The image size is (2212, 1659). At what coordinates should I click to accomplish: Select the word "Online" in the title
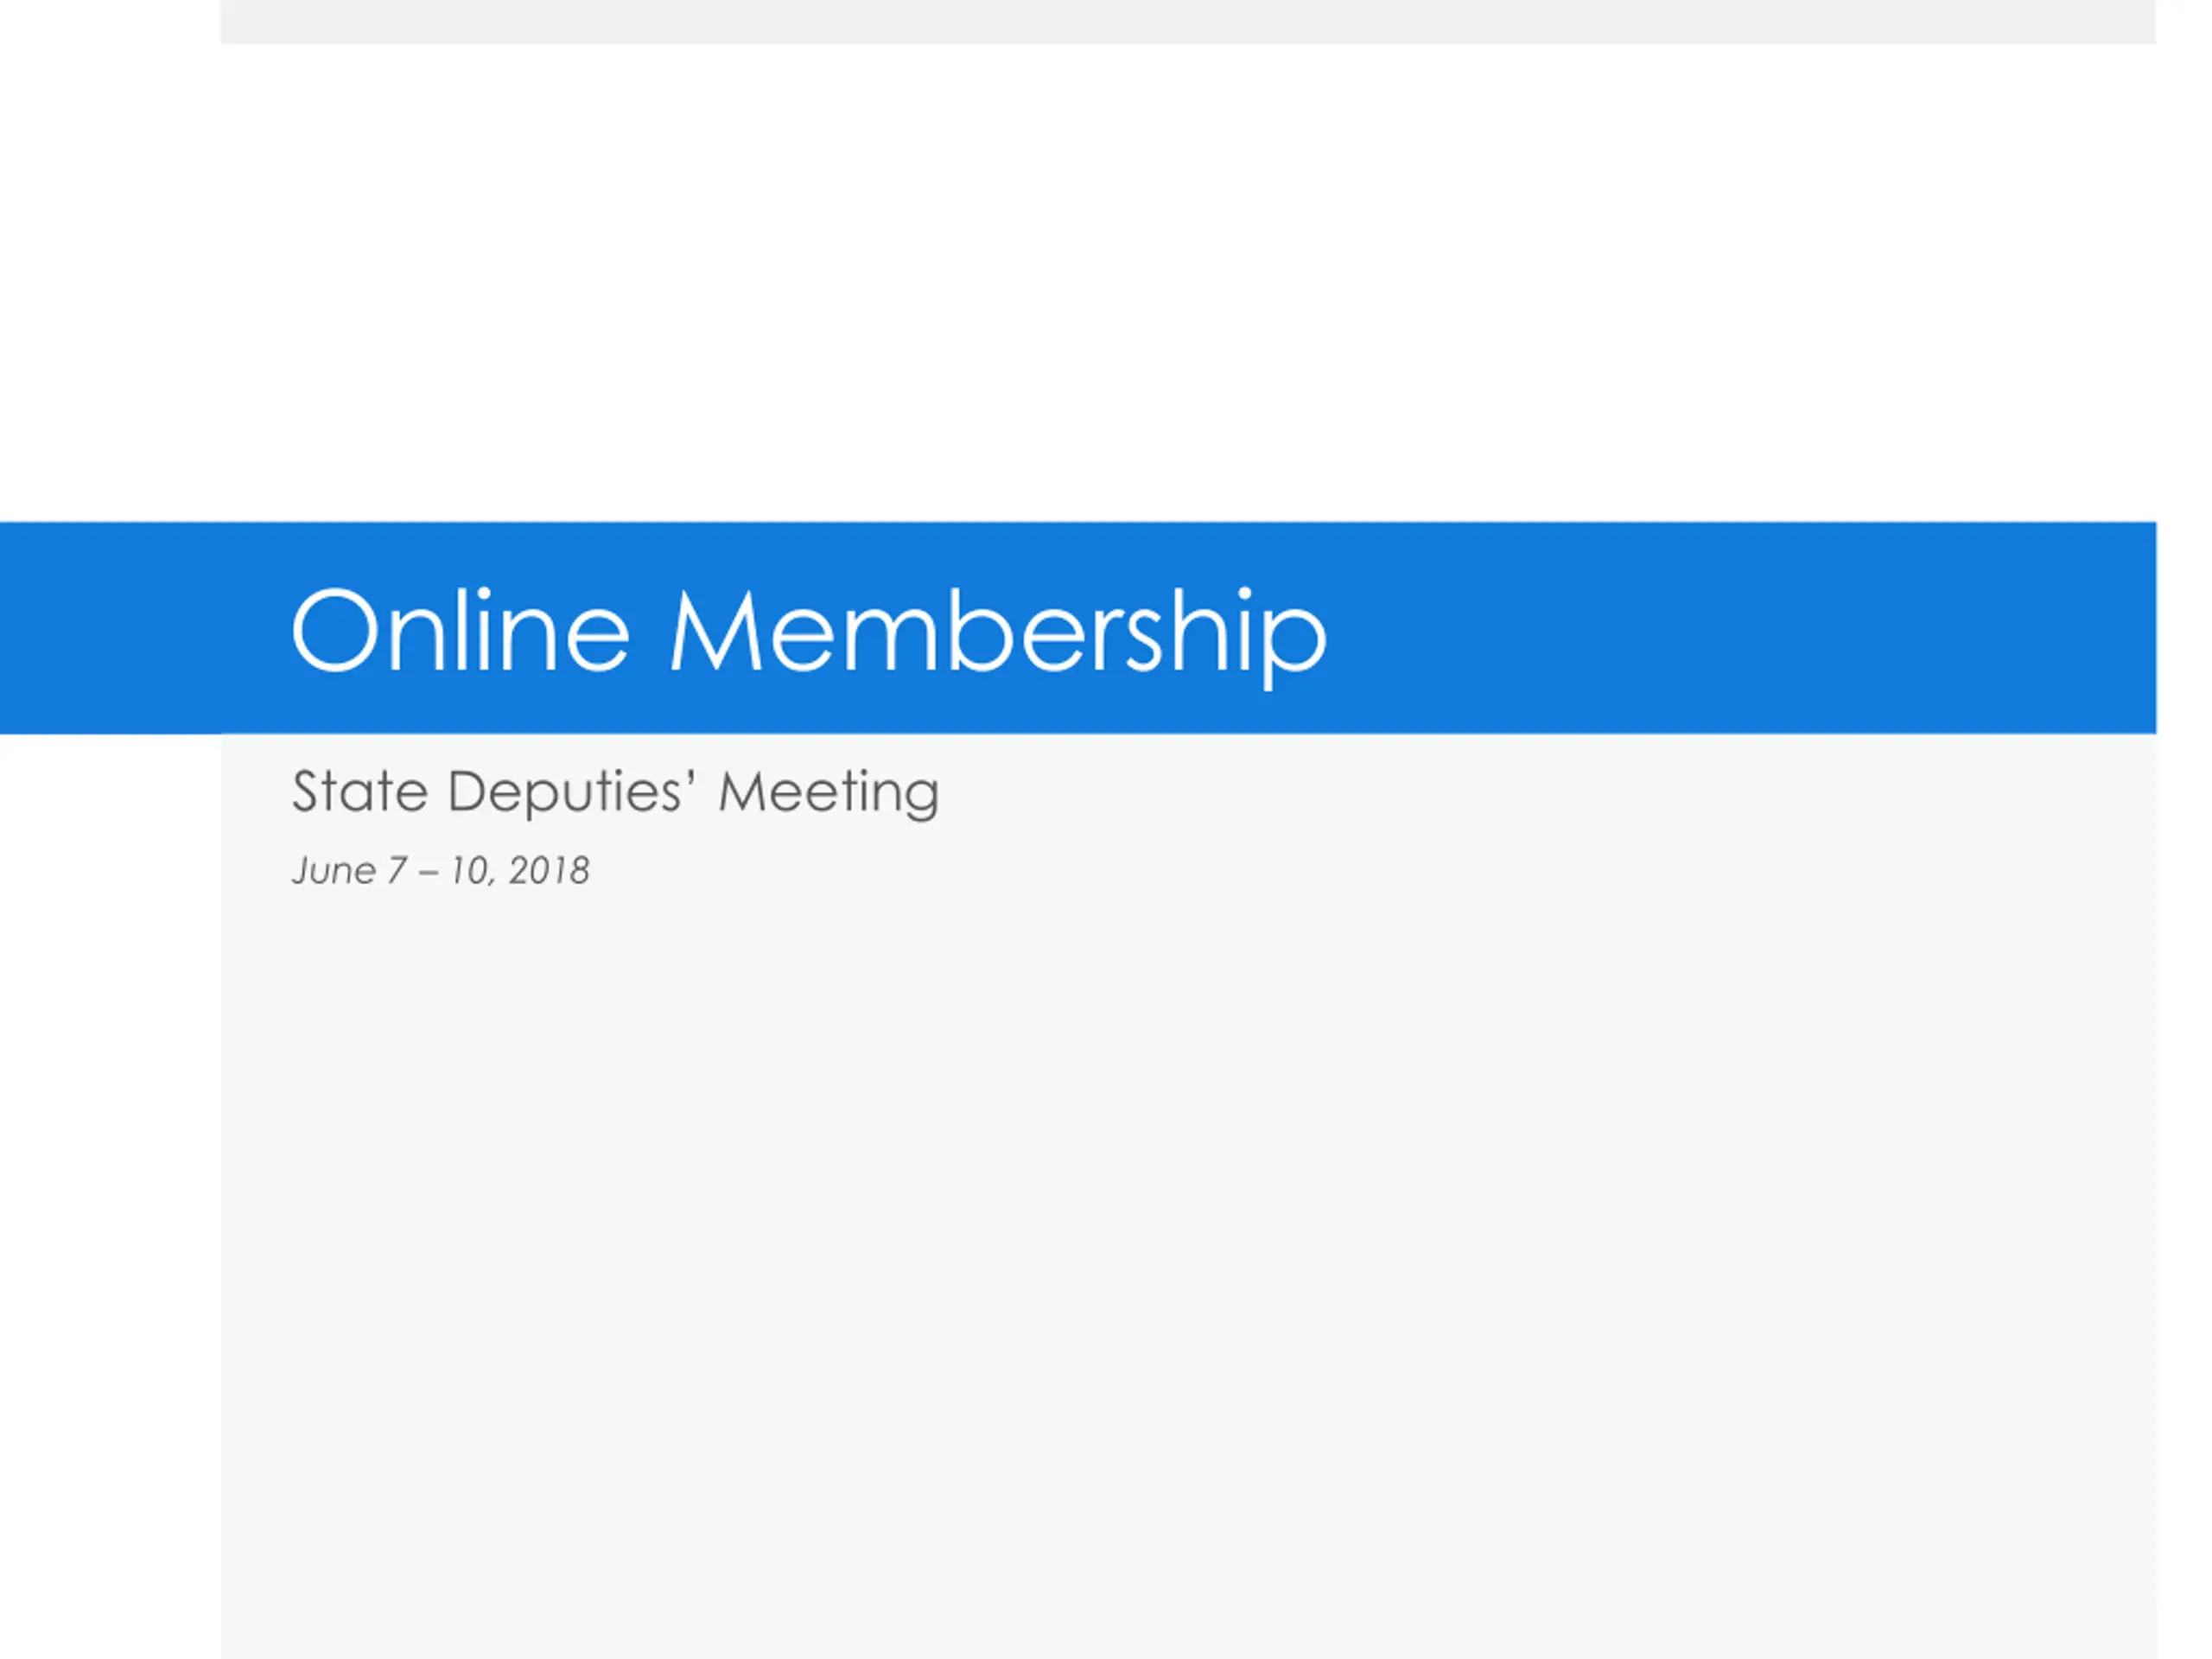point(460,632)
